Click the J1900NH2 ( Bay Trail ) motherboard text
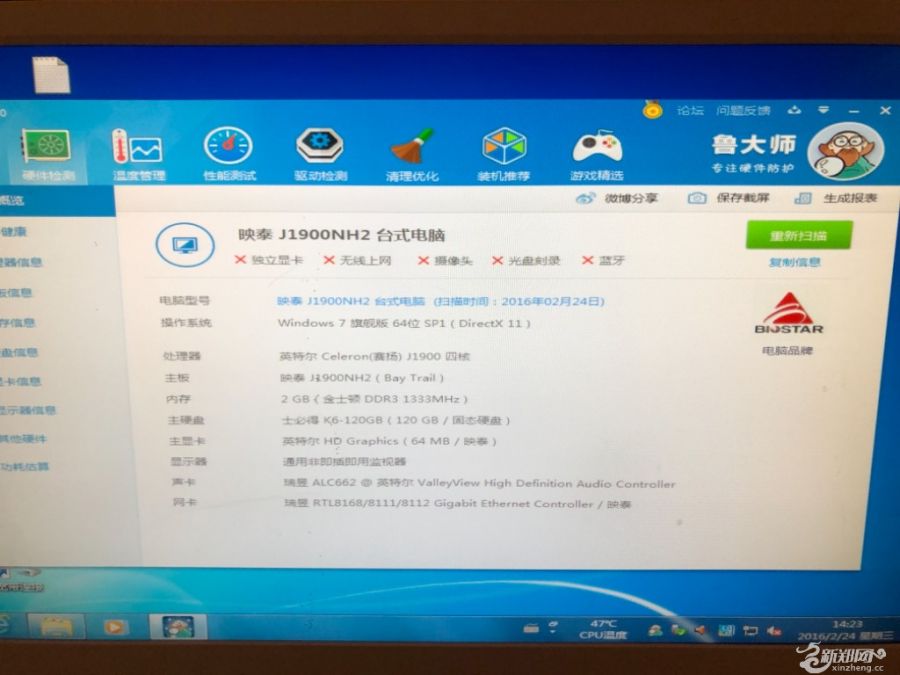The width and height of the screenshot is (900, 675). [x=362, y=378]
